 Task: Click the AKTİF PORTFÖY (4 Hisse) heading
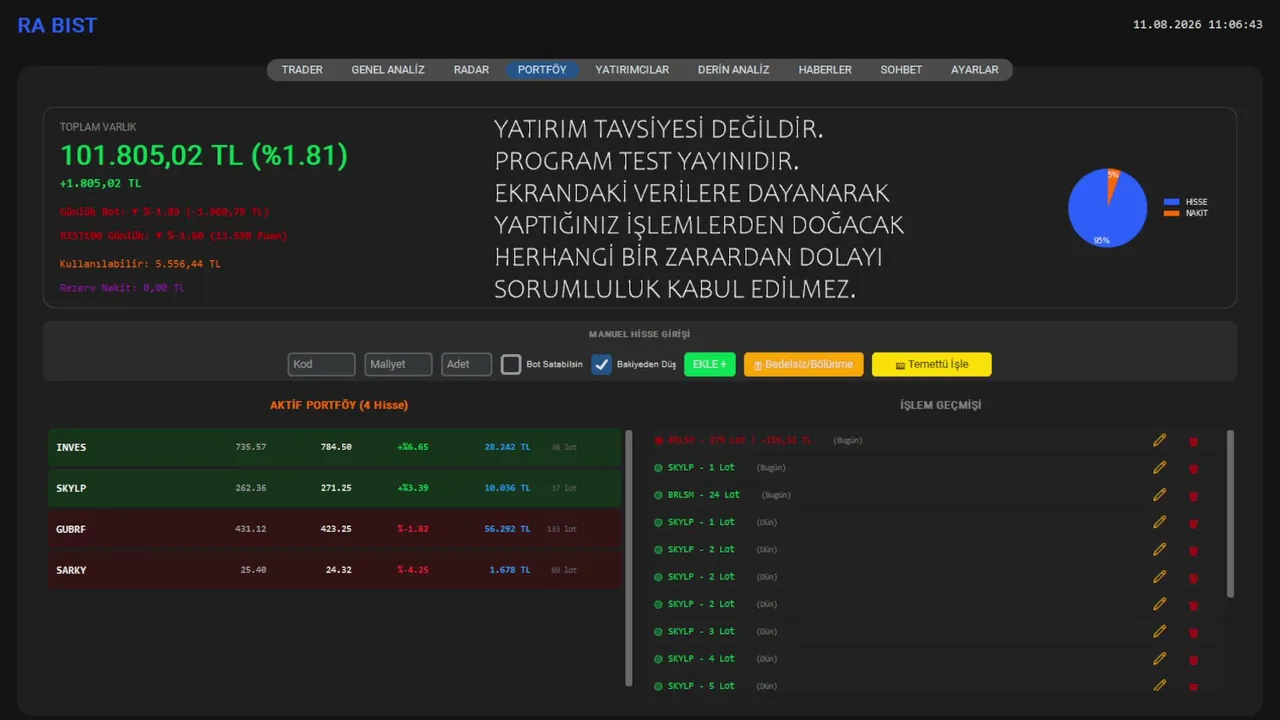pos(339,405)
